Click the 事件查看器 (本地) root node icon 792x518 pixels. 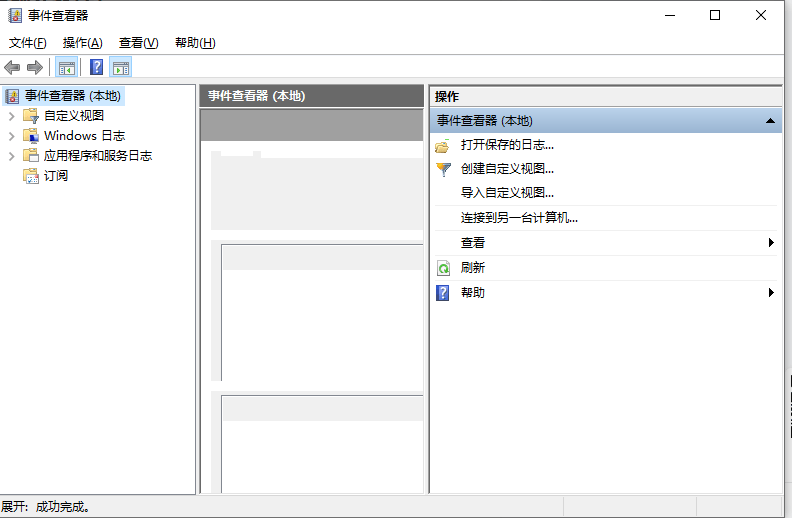coord(12,96)
